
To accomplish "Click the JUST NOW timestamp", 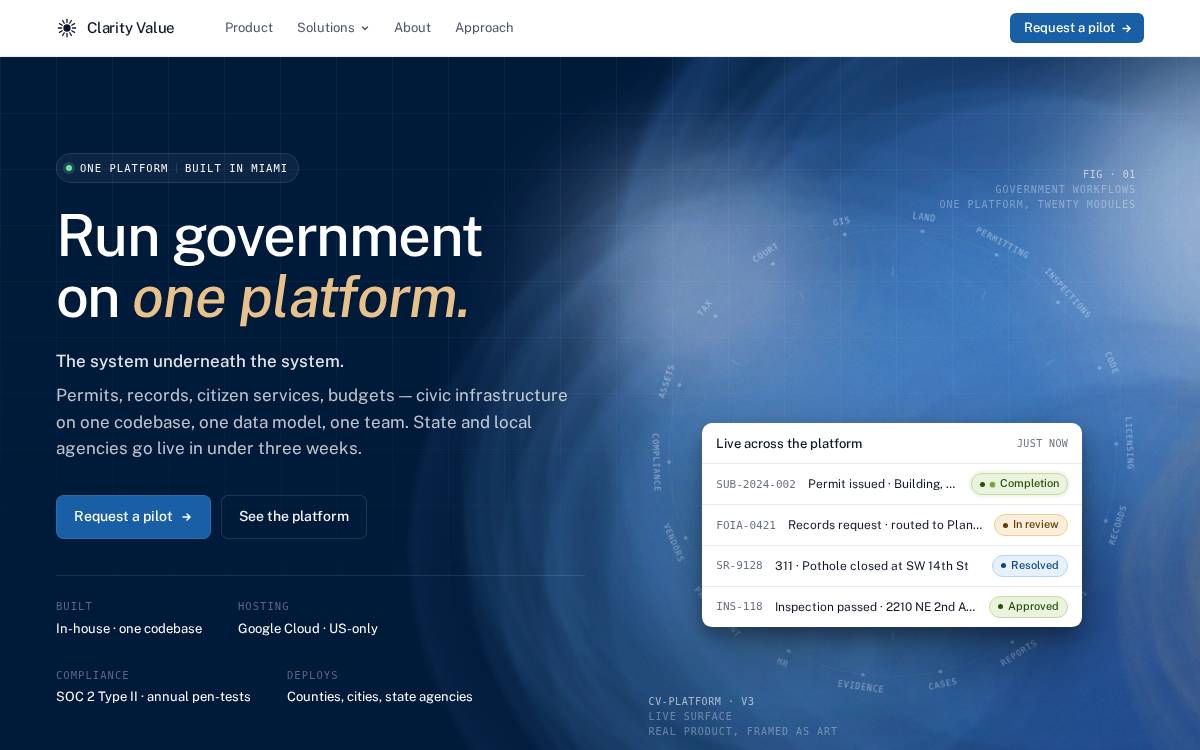I will 1042,444.
